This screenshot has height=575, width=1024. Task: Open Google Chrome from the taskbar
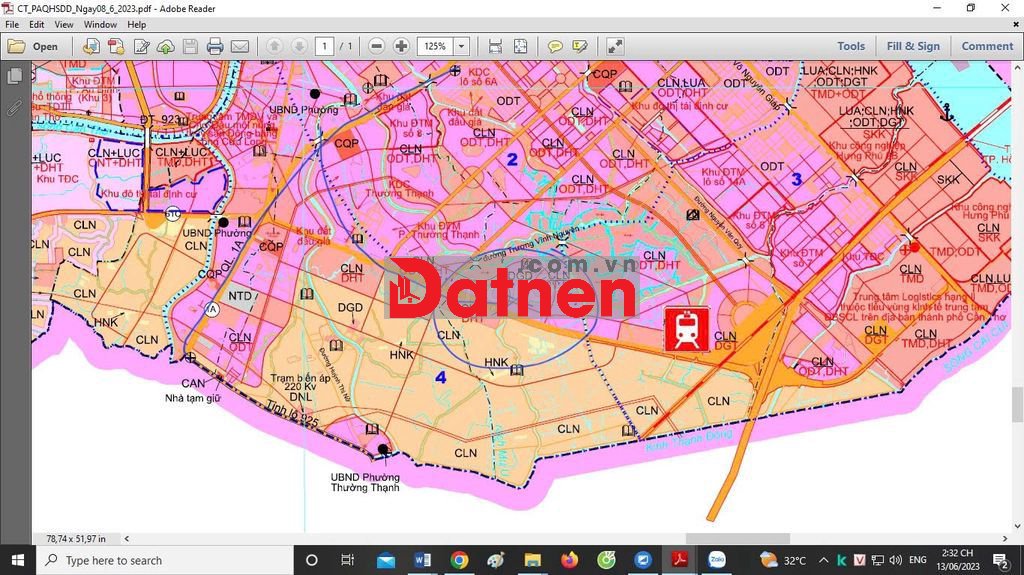pyautogui.click(x=459, y=560)
